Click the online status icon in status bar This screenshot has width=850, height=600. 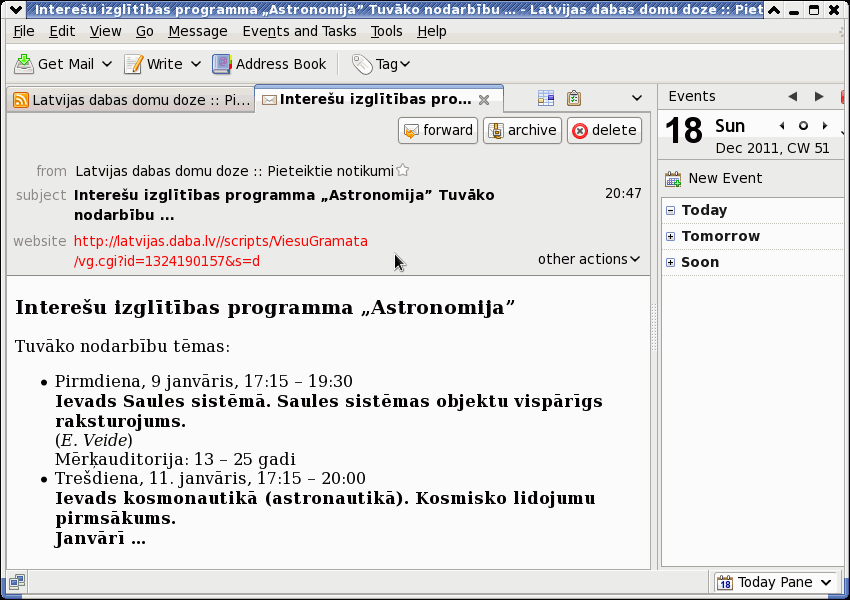(16, 582)
